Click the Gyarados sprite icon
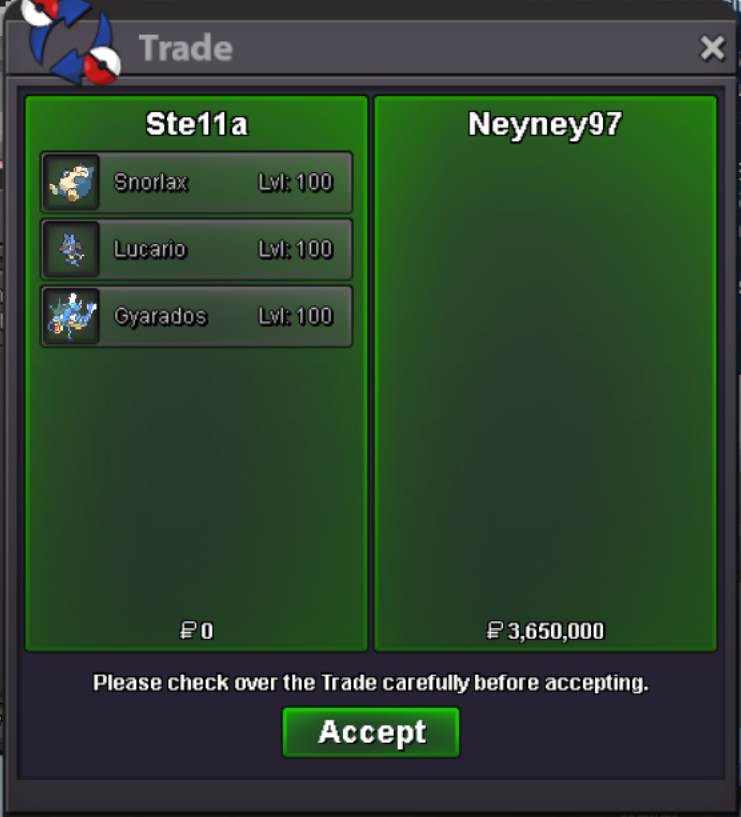Screen dimensions: 741x817 click(x=71, y=316)
